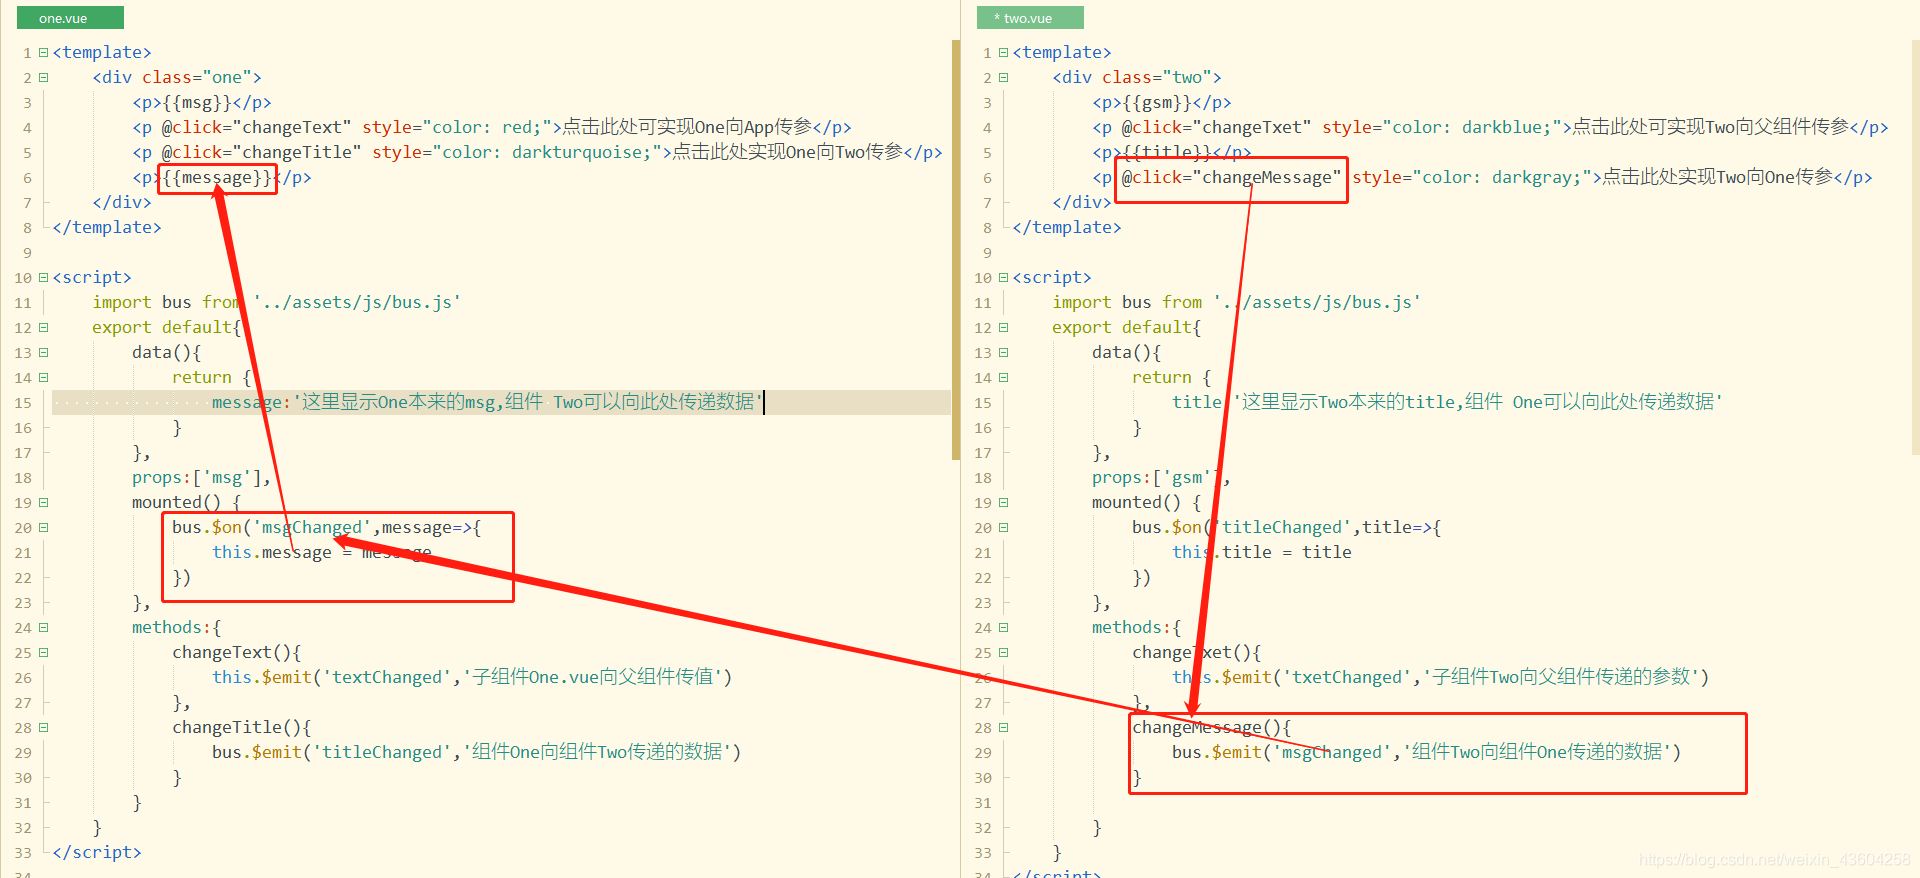This screenshot has height=878, width=1920.
Task: Collapse bus.$on fold at line 20 in two.vue
Action: (x=1003, y=527)
